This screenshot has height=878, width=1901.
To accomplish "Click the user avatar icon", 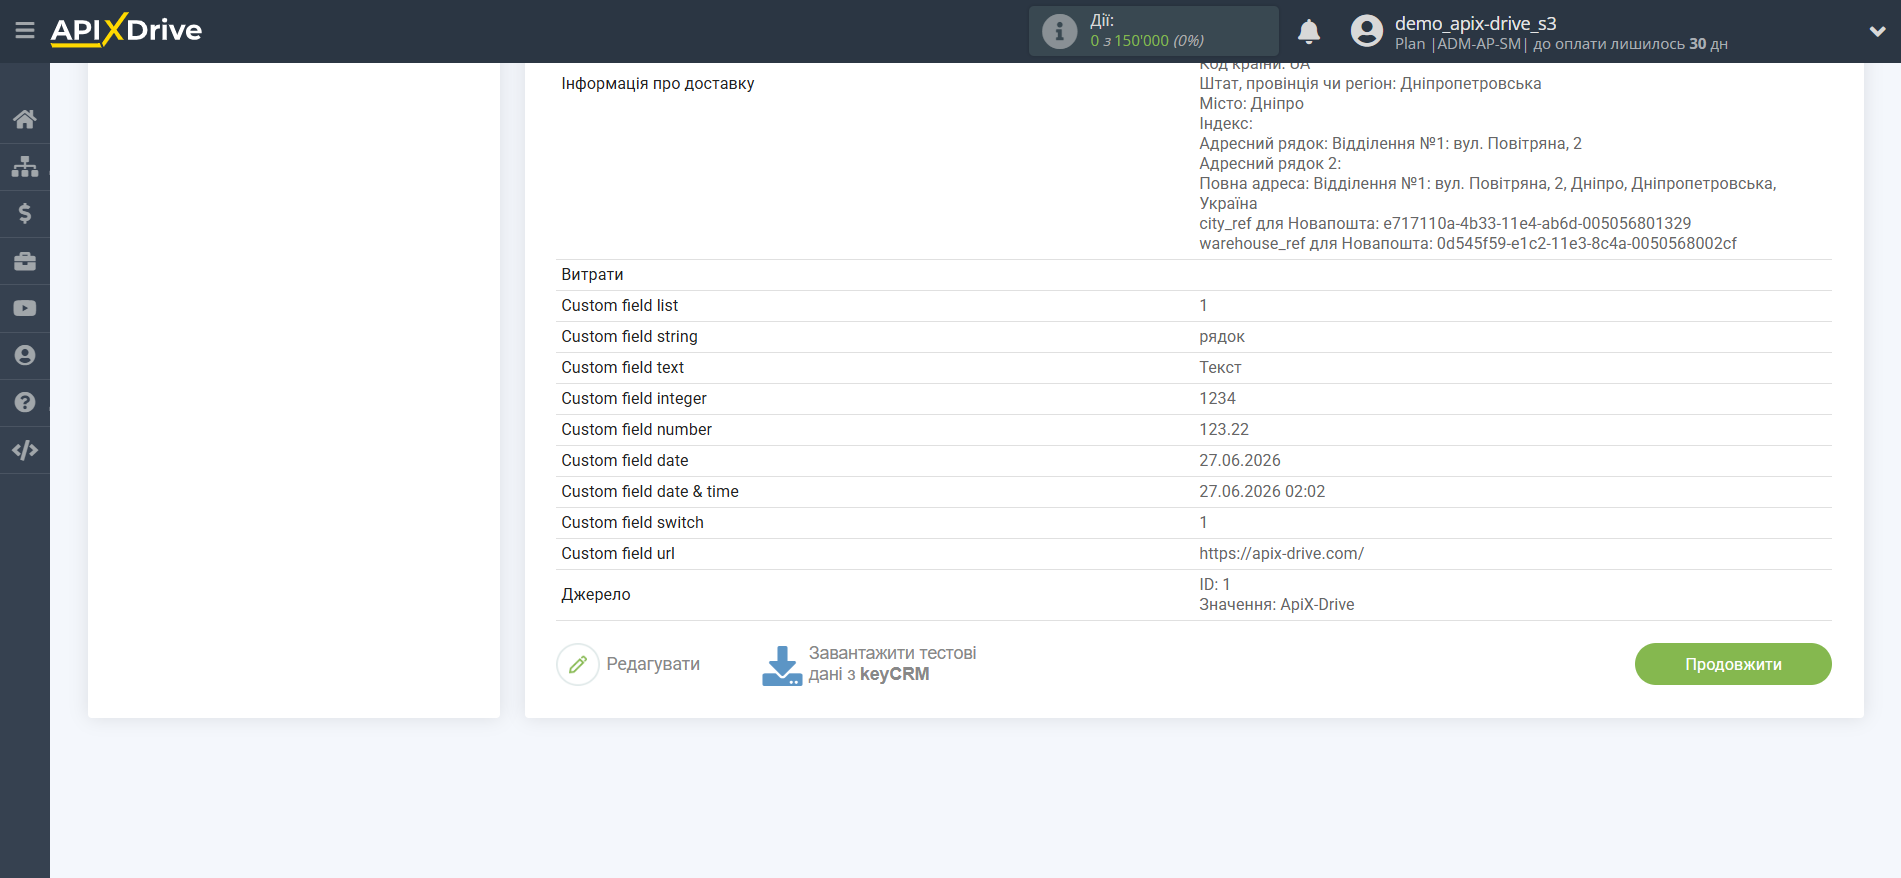I will click(x=1367, y=31).
